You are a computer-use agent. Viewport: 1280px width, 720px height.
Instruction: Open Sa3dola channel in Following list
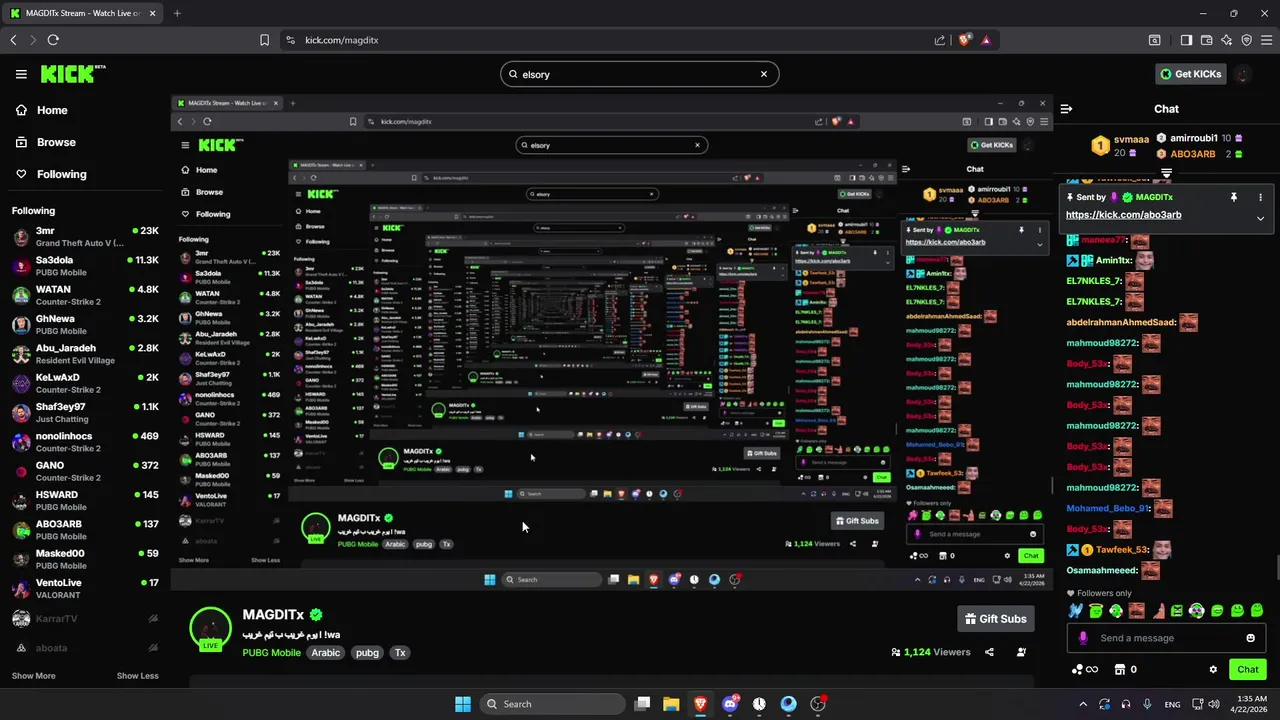[x=85, y=265]
